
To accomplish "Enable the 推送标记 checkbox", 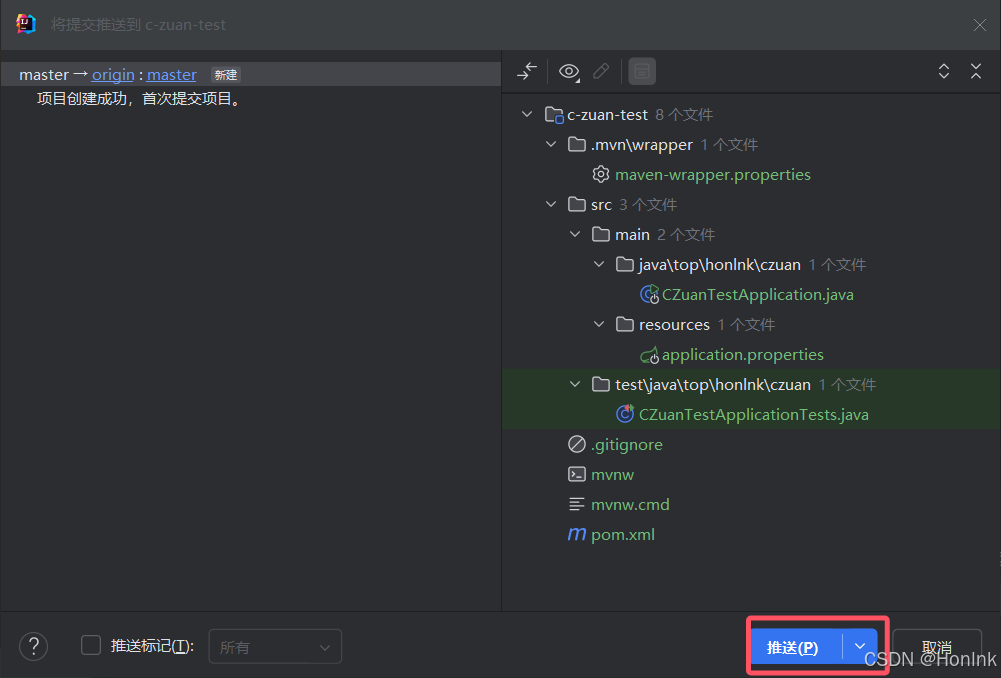I will 91,645.
